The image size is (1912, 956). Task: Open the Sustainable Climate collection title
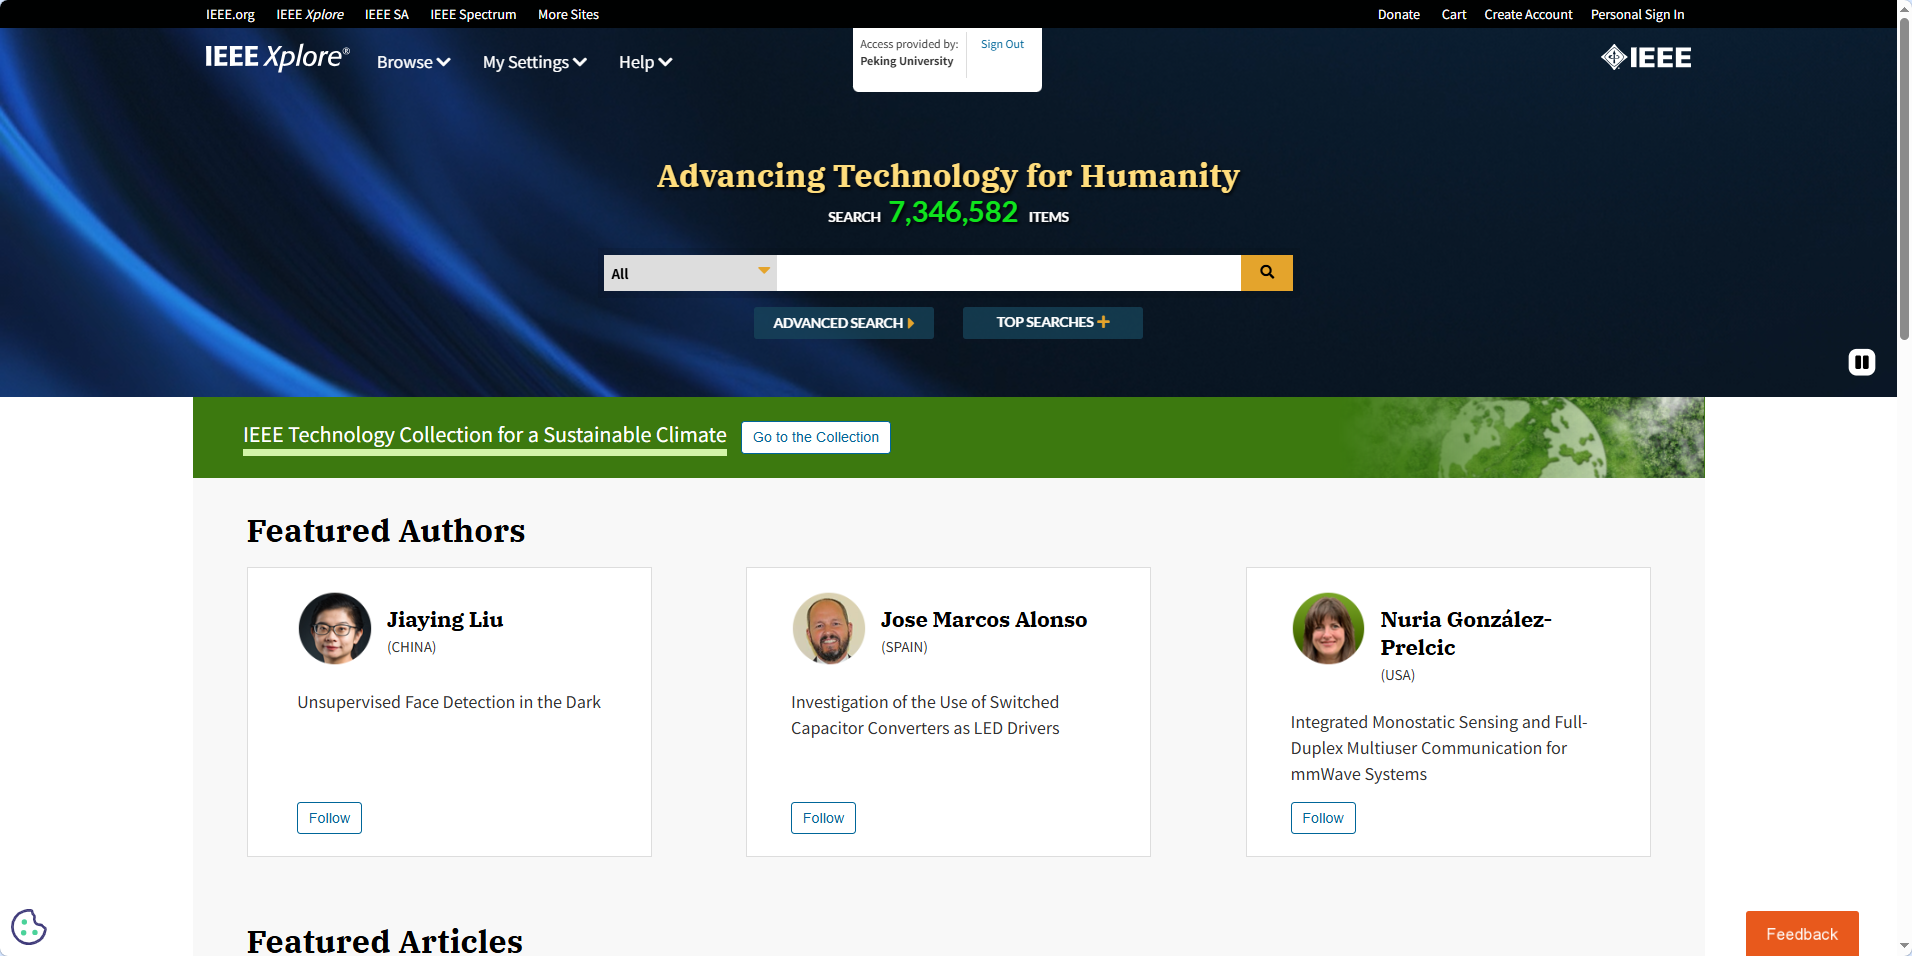(x=485, y=435)
